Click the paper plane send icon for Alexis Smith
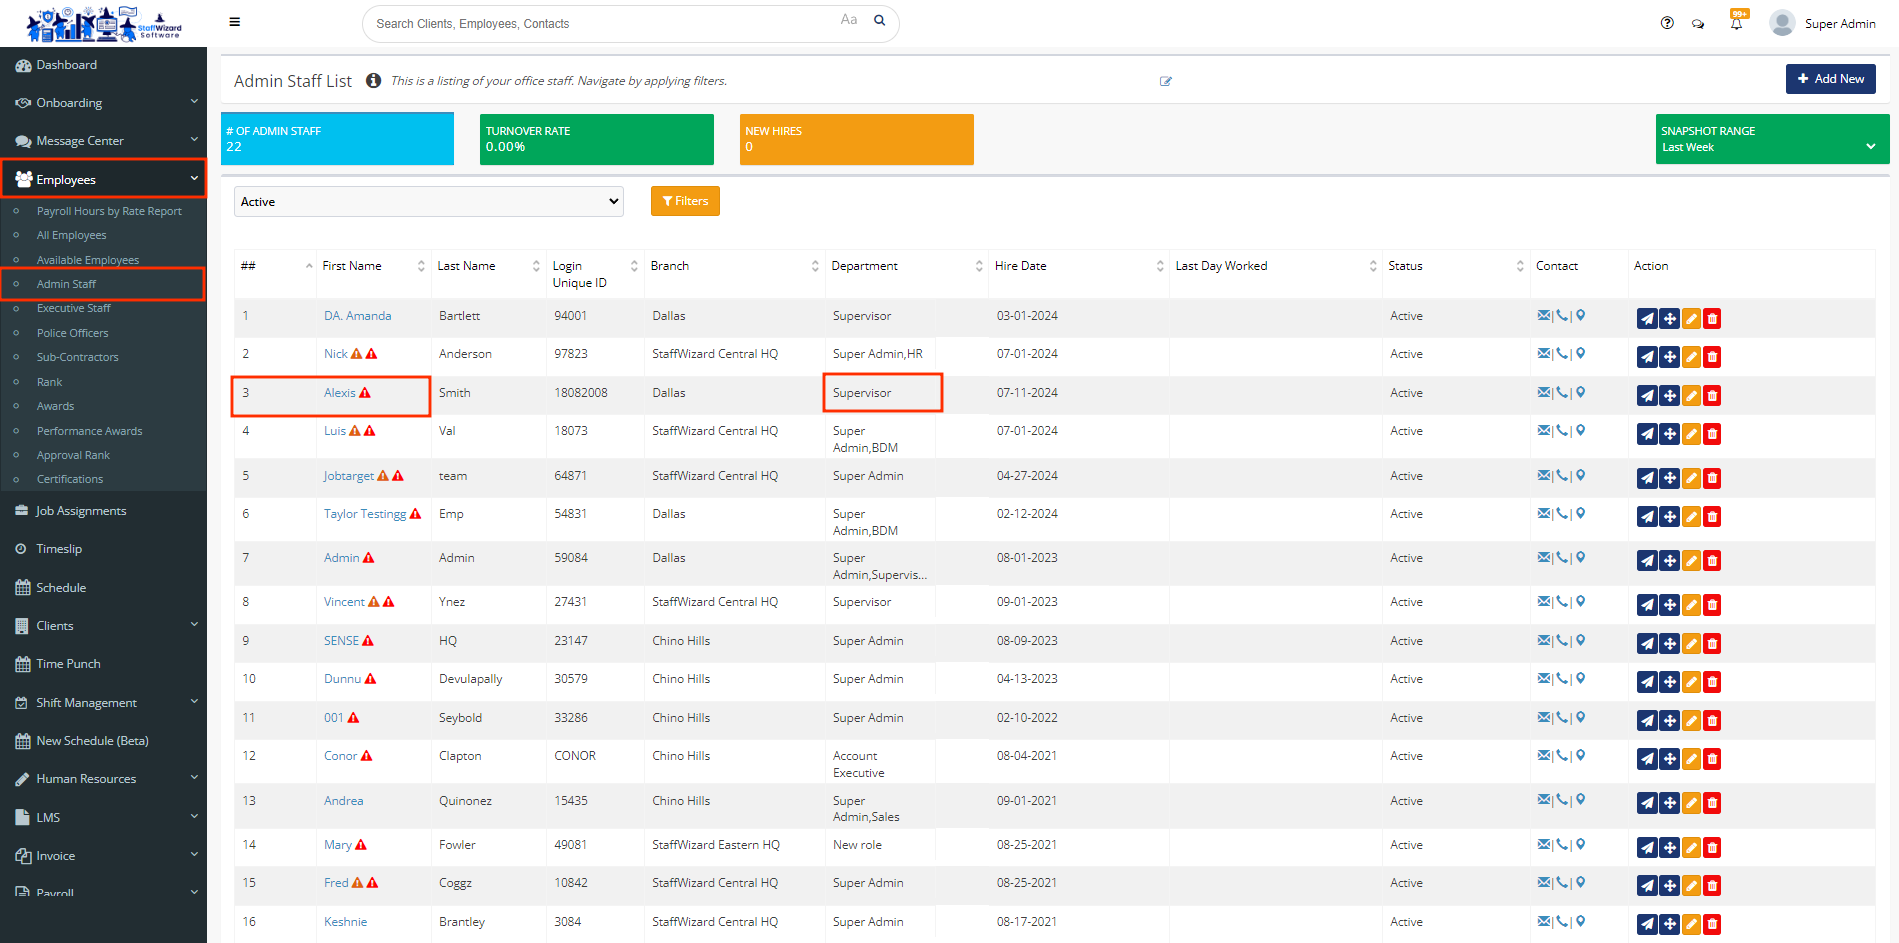1899x943 pixels. [1646, 396]
